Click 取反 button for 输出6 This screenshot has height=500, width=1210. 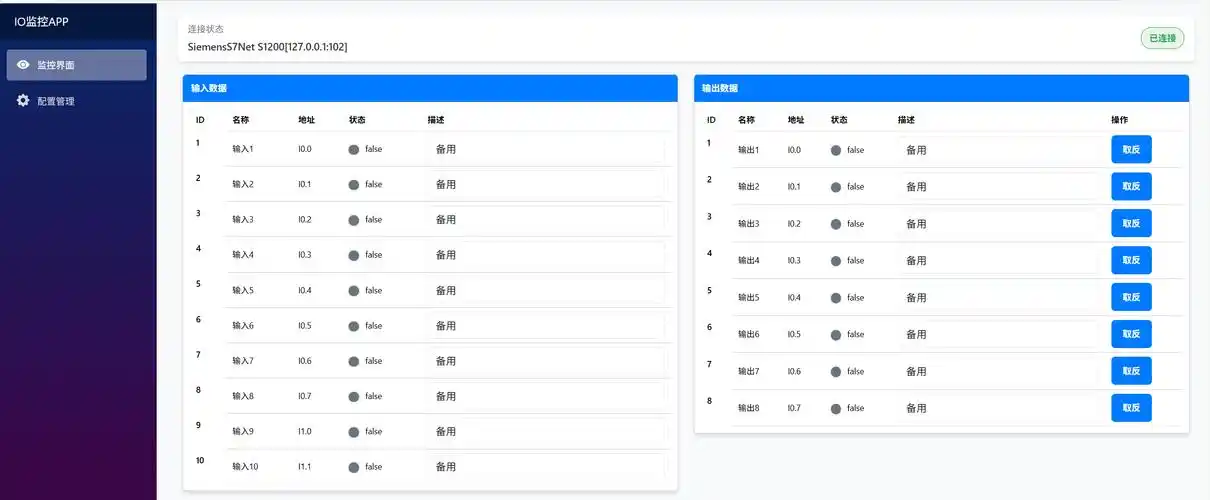coord(1131,334)
